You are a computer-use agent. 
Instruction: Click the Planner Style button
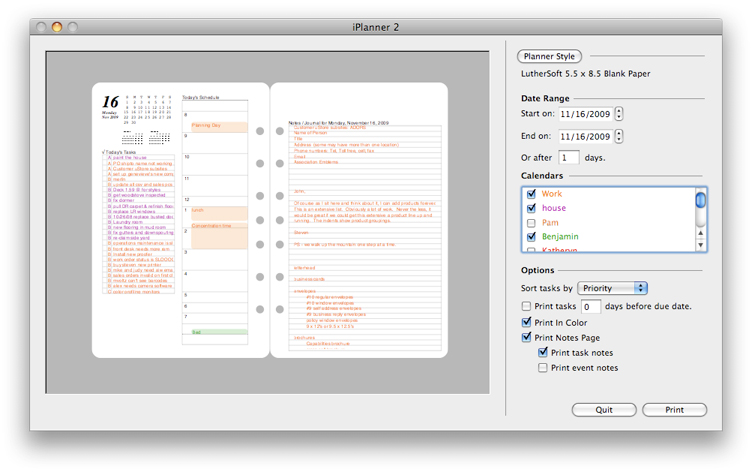point(549,56)
